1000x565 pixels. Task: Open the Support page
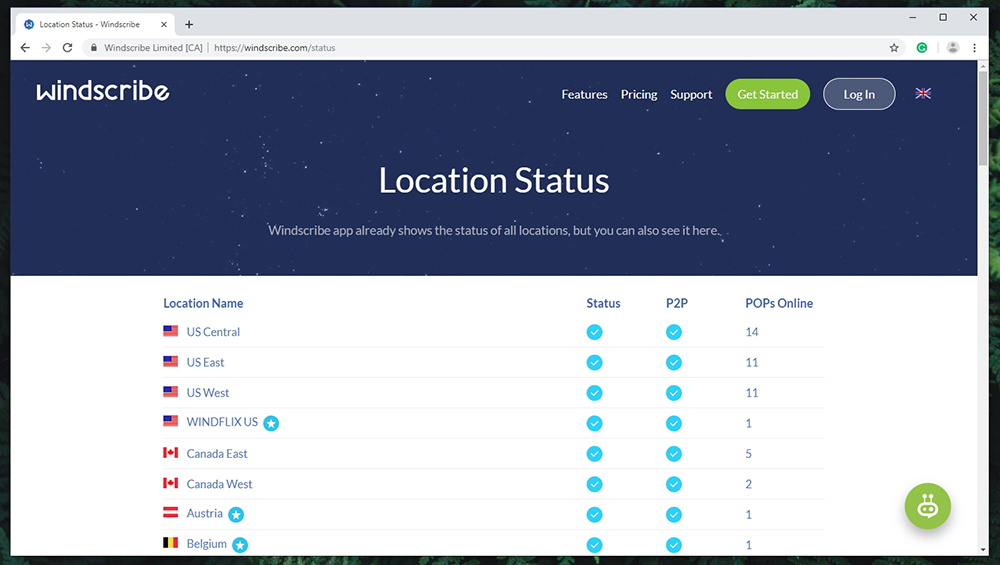click(691, 94)
